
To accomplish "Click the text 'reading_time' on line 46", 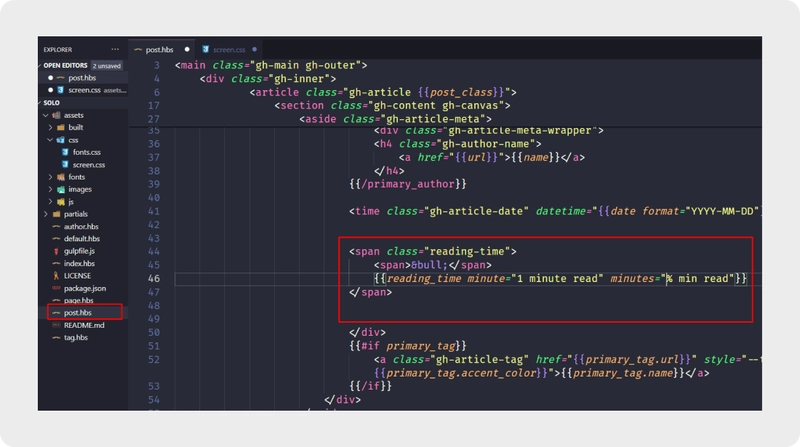I will [424, 279].
